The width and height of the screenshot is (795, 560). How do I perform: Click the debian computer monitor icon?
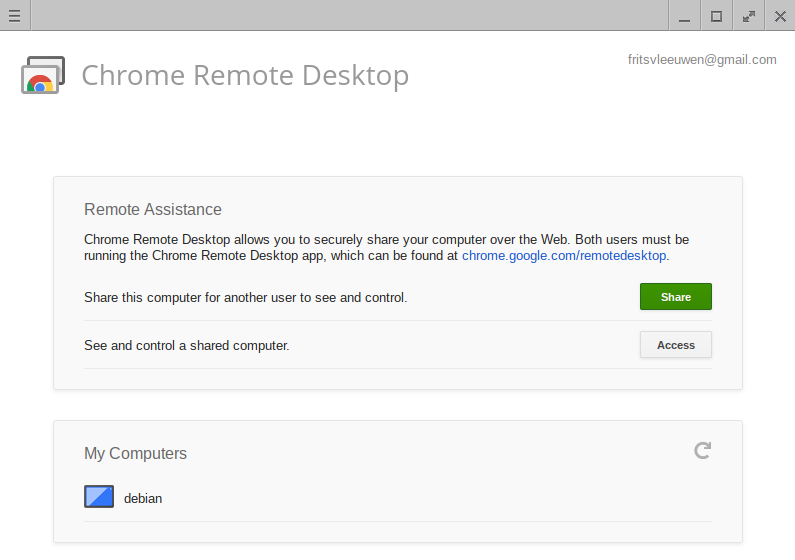point(99,497)
